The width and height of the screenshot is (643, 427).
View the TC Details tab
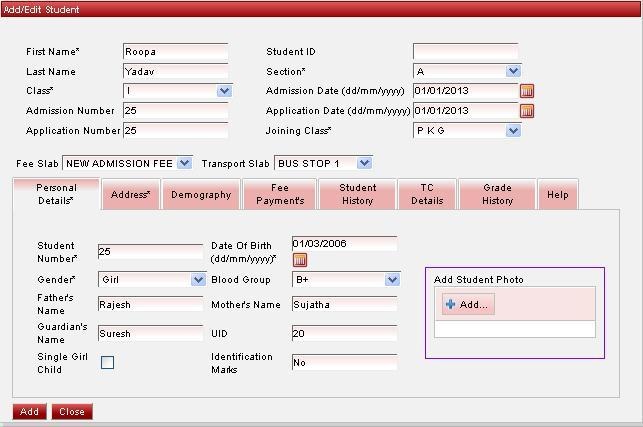427,194
